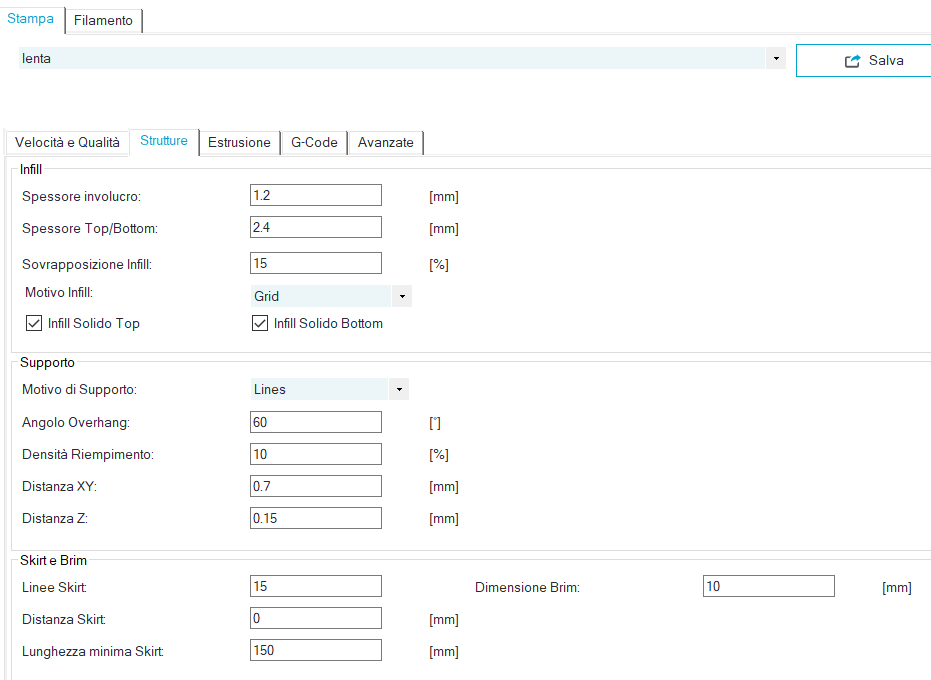Open the Avanzate settings tab
This screenshot has width=931, height=680.
[385, 143]
